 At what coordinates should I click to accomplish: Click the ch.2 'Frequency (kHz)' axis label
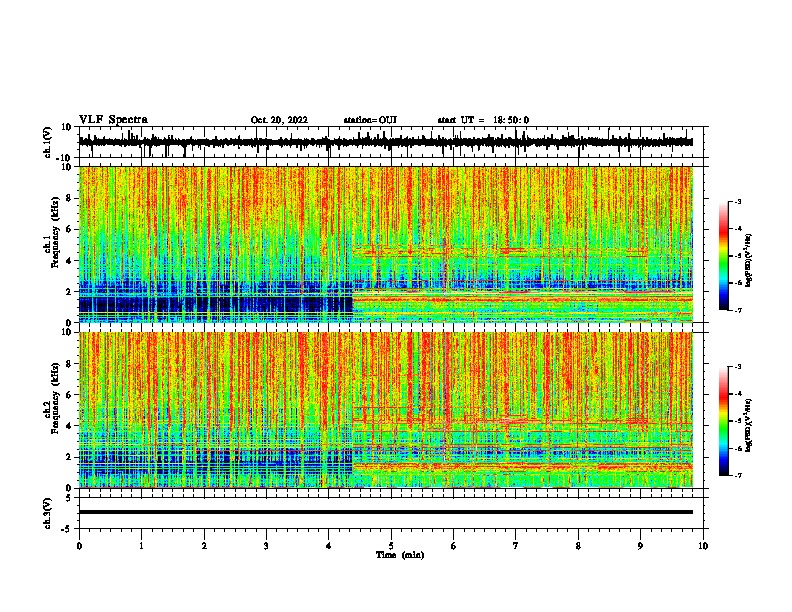click(x=55, y=398)
